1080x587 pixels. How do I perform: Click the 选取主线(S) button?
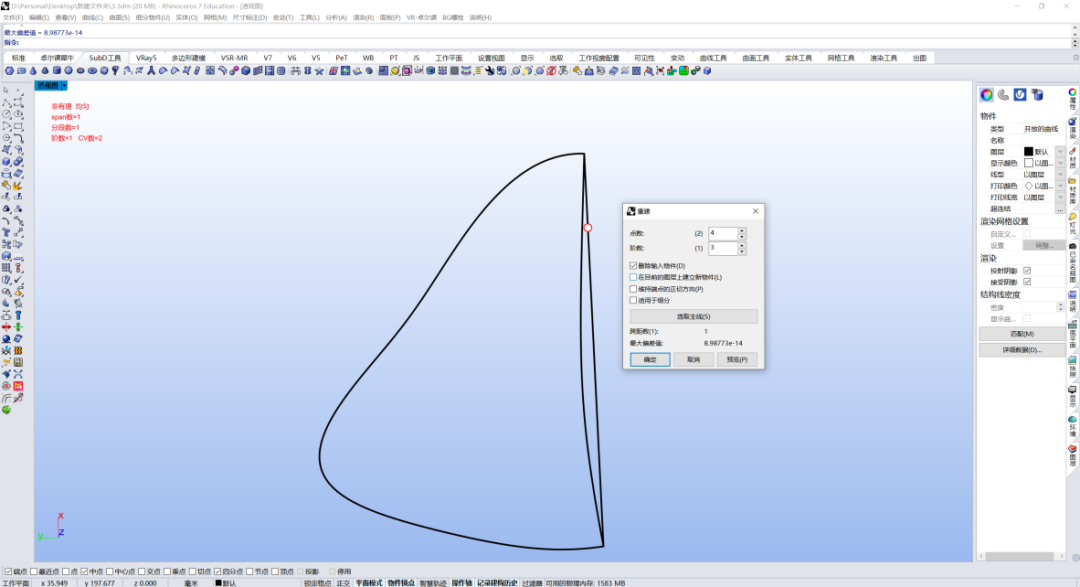tap(694, 316)
